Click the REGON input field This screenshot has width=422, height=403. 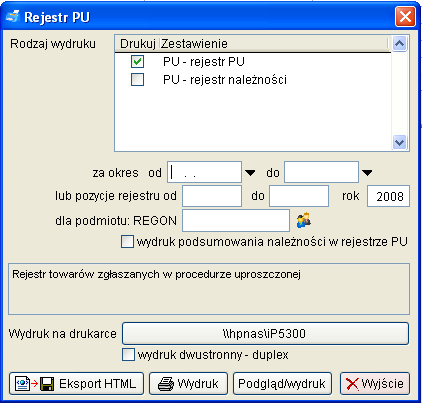(x=236, y=220)
